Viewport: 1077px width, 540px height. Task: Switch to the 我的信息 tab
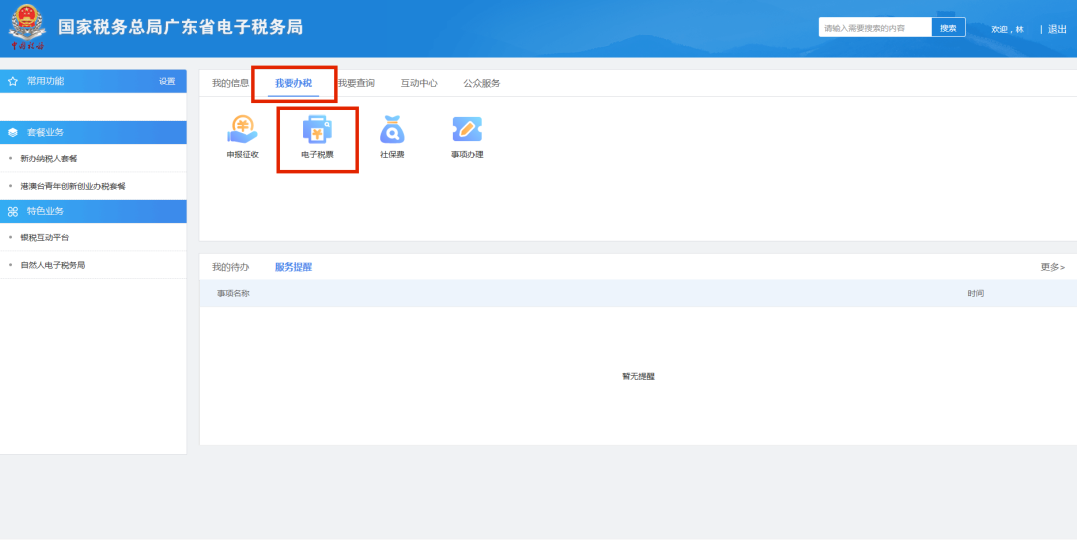(x=230, y=83)
